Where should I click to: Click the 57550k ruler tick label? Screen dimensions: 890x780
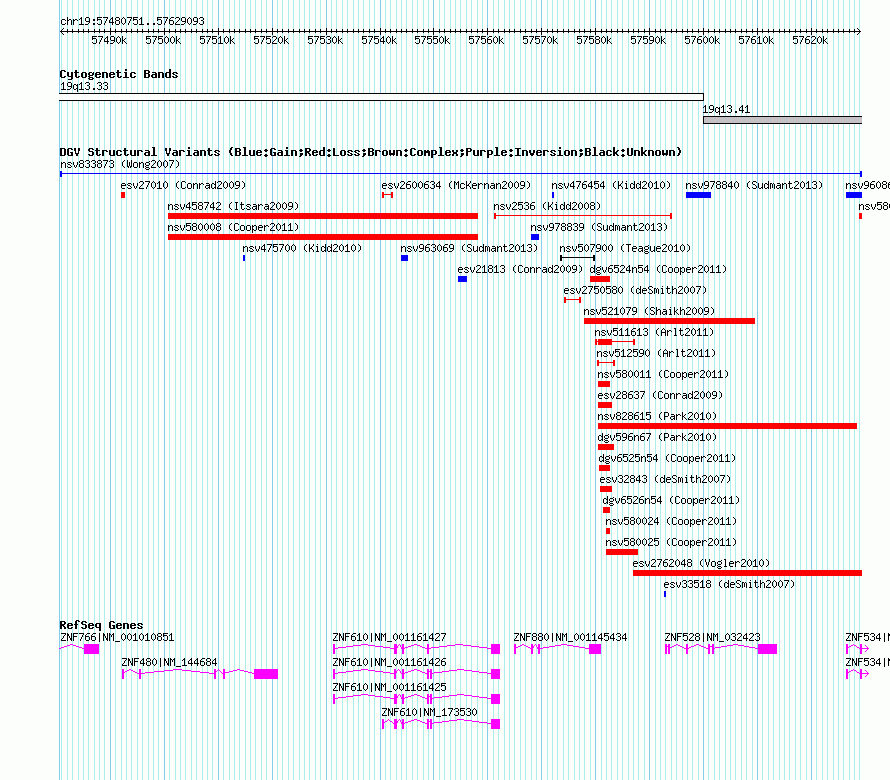[x=432, y=40]
